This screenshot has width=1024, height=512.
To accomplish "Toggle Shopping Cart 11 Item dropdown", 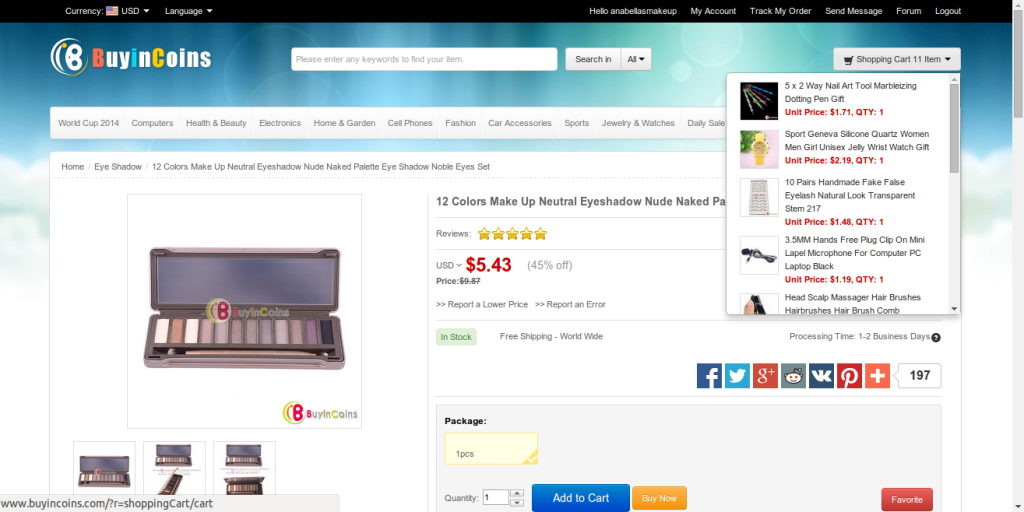I will [x=897, y=59].
